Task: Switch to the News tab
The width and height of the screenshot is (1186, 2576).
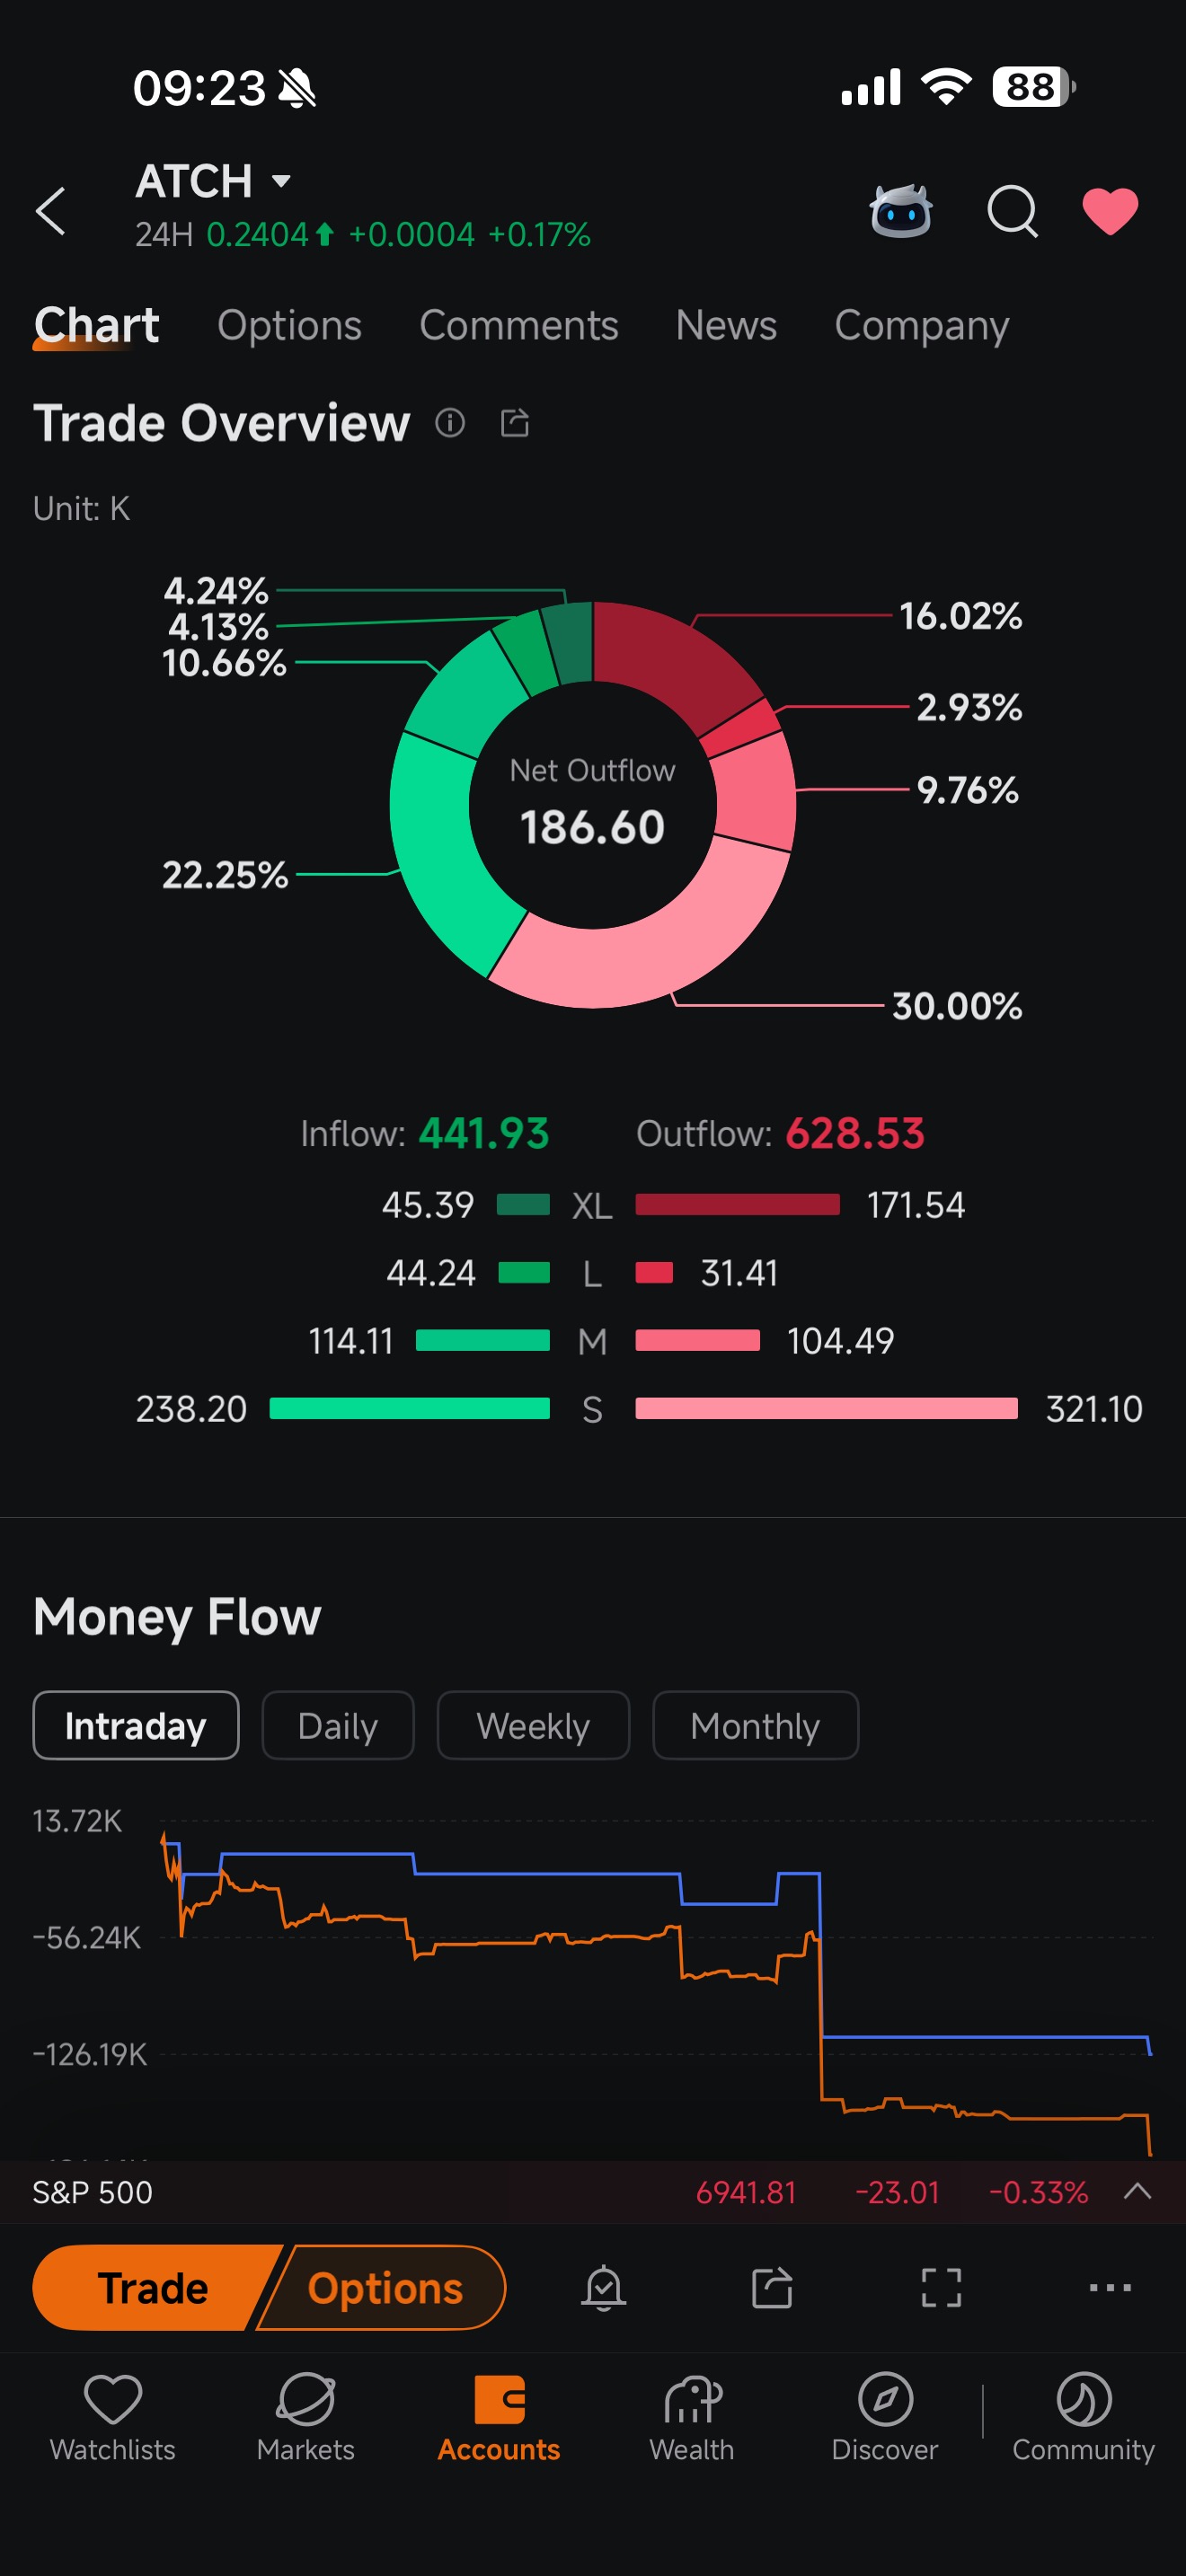Action: click(x=726, y=325)
